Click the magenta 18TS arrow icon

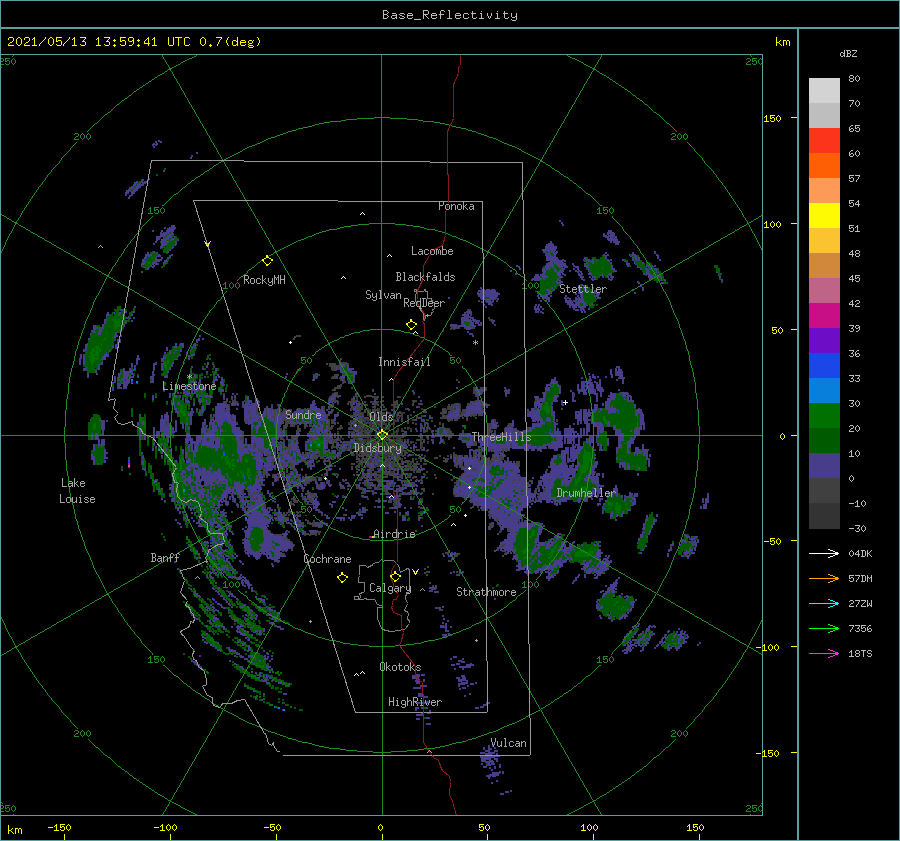pyautogui.click(x=824, y=653)
